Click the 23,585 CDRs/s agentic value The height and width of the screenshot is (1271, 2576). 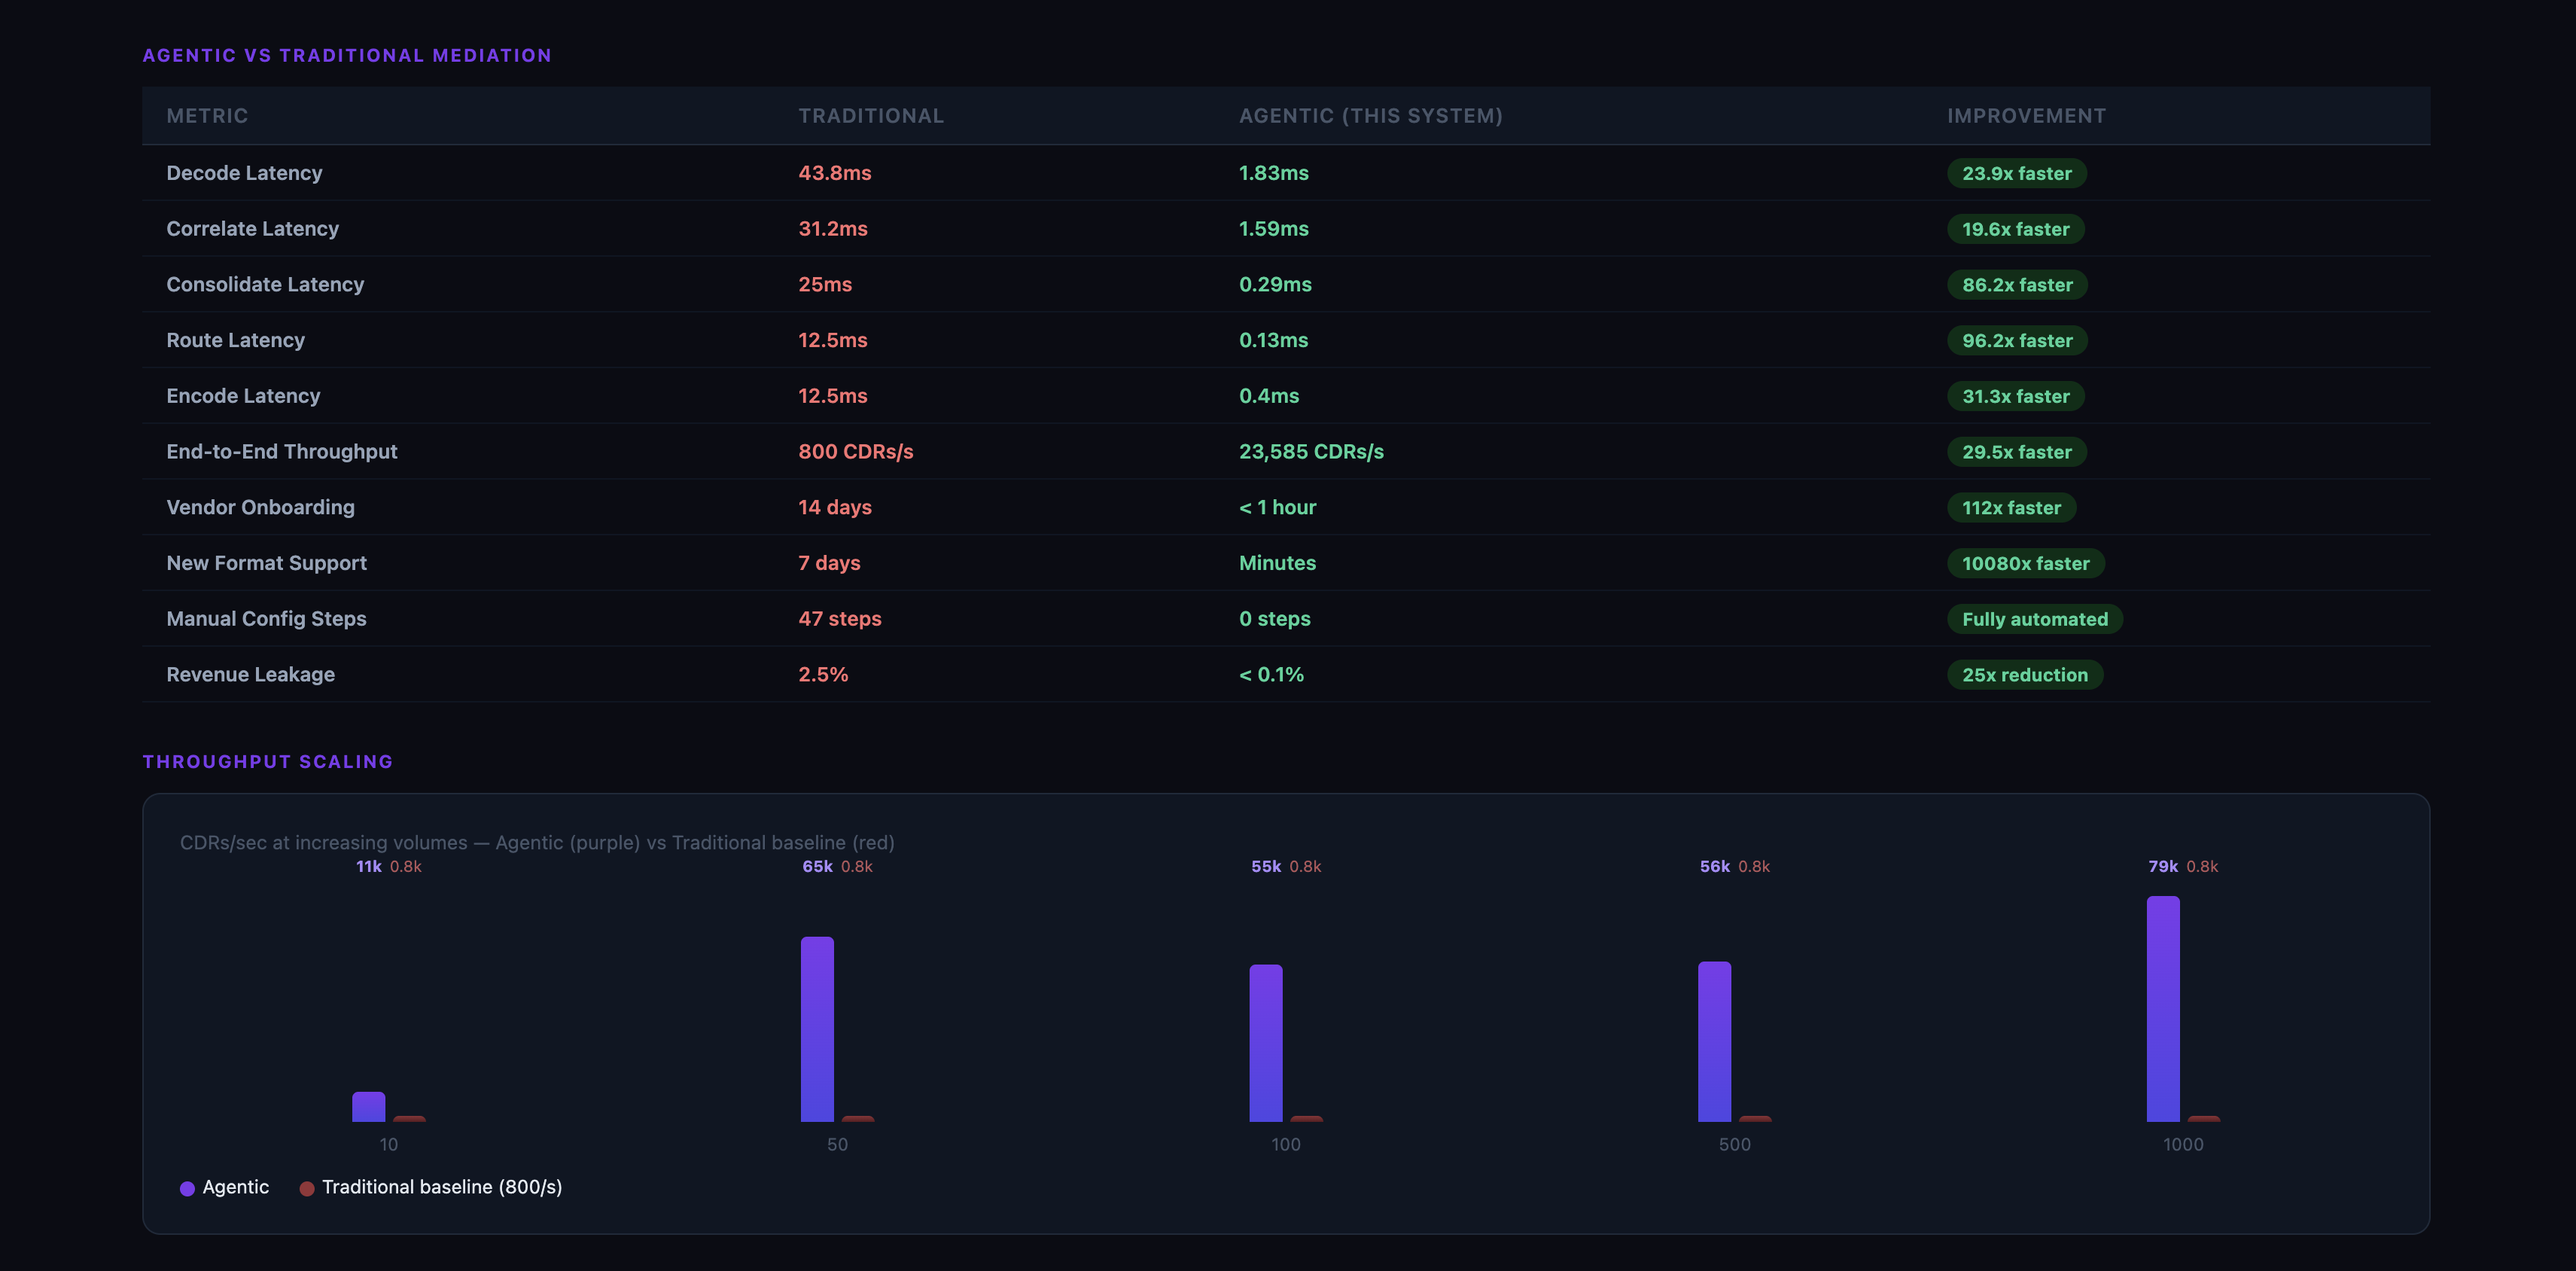(1310, 452)
